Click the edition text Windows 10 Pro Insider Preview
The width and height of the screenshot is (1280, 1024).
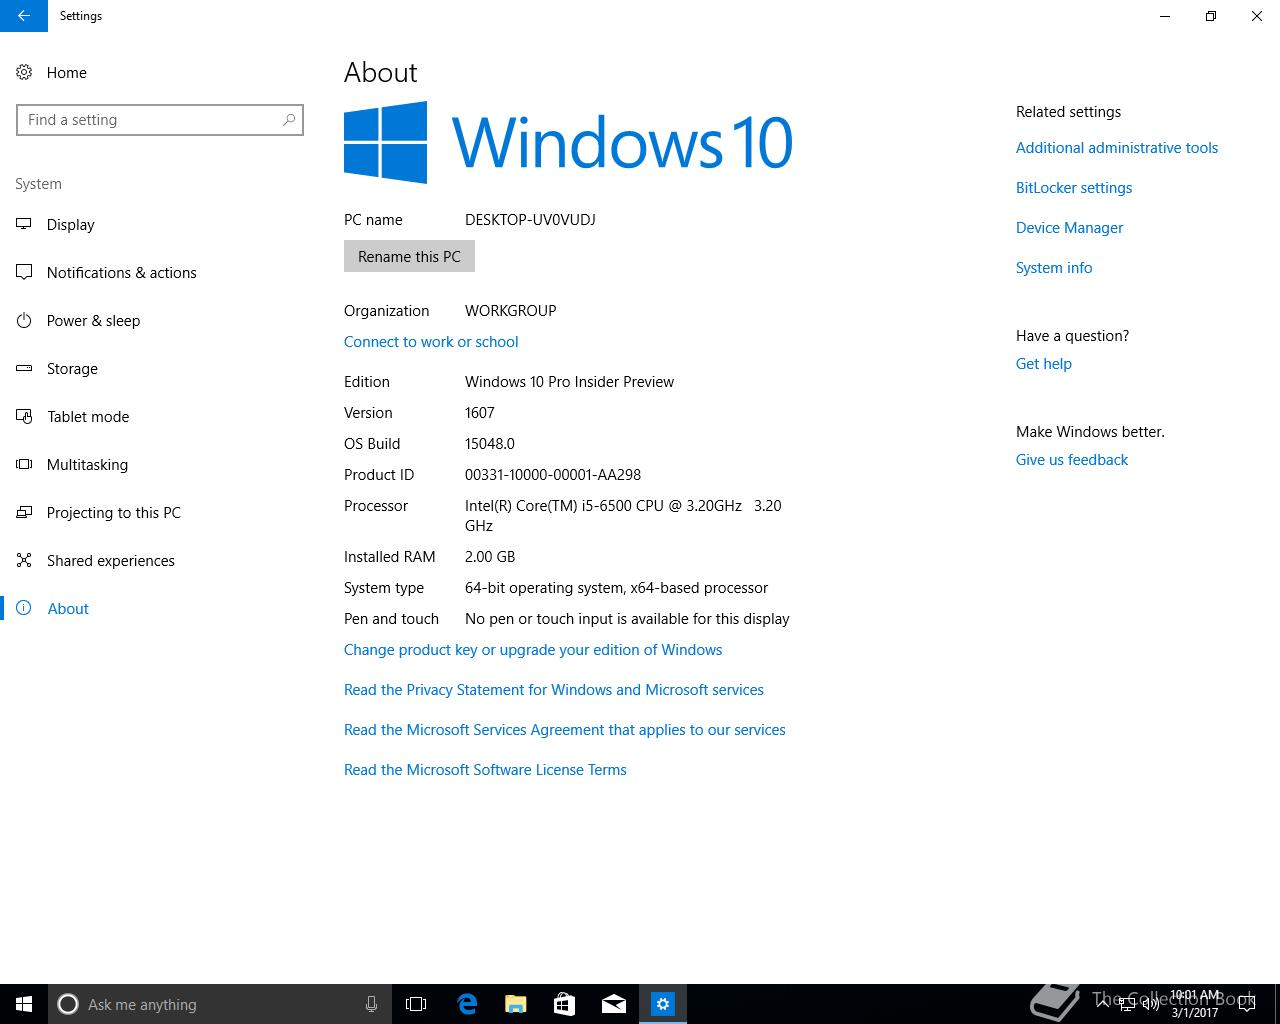[x=569, y=382]
